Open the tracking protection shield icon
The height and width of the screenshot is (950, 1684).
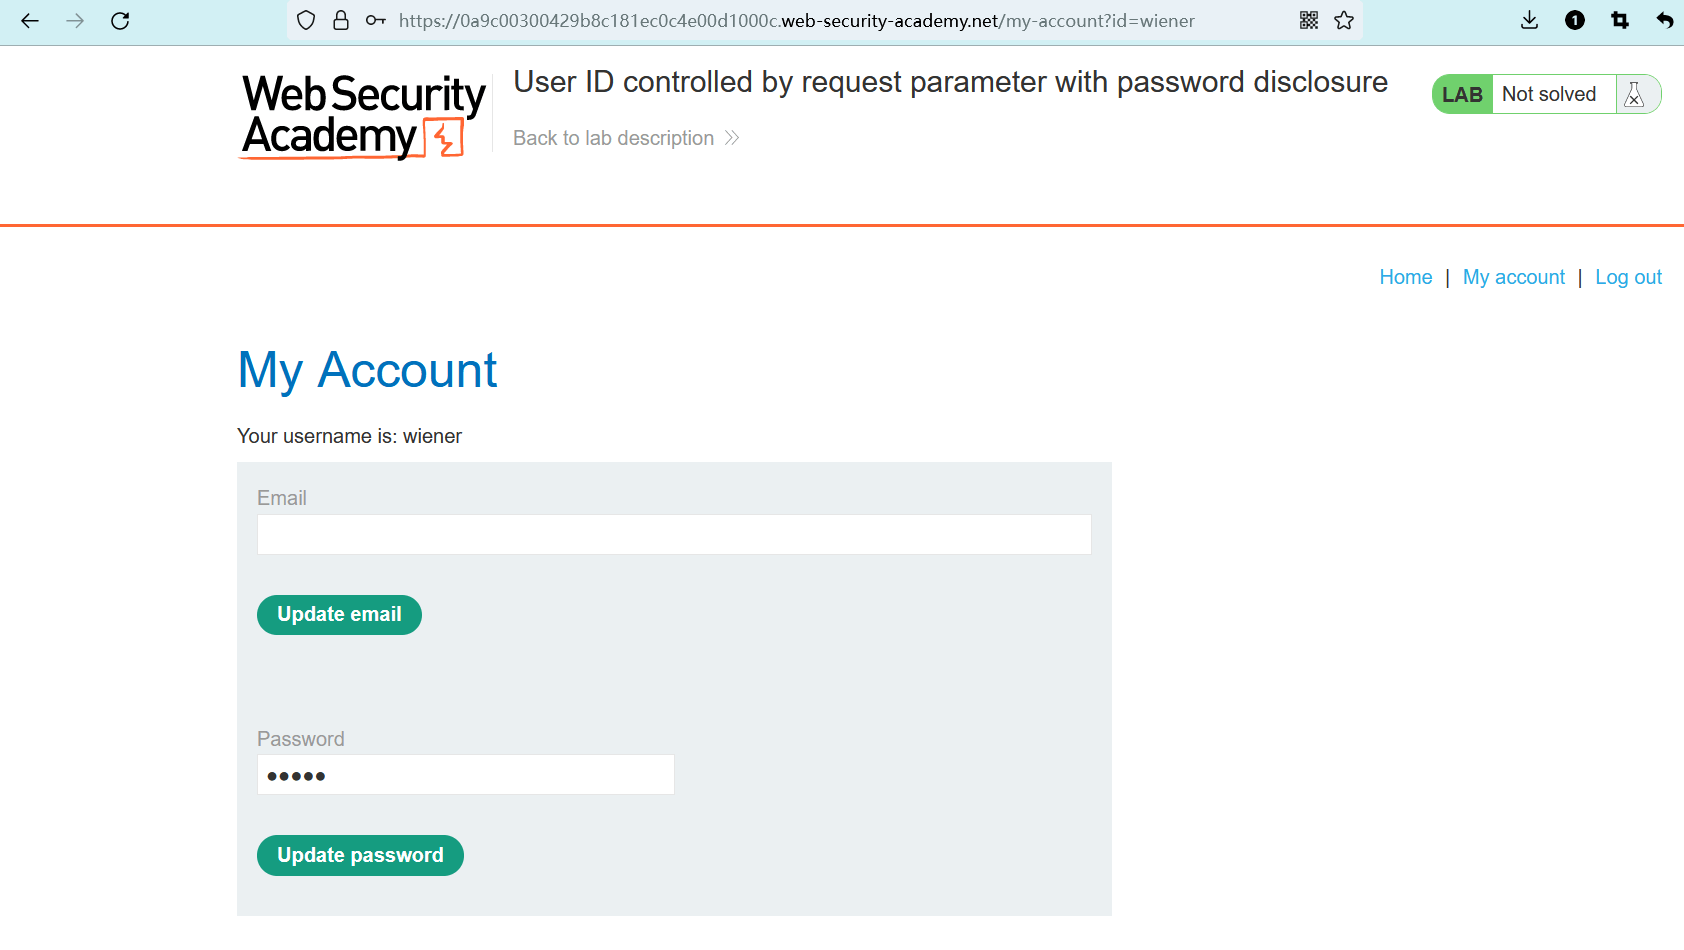pos(307,21)
